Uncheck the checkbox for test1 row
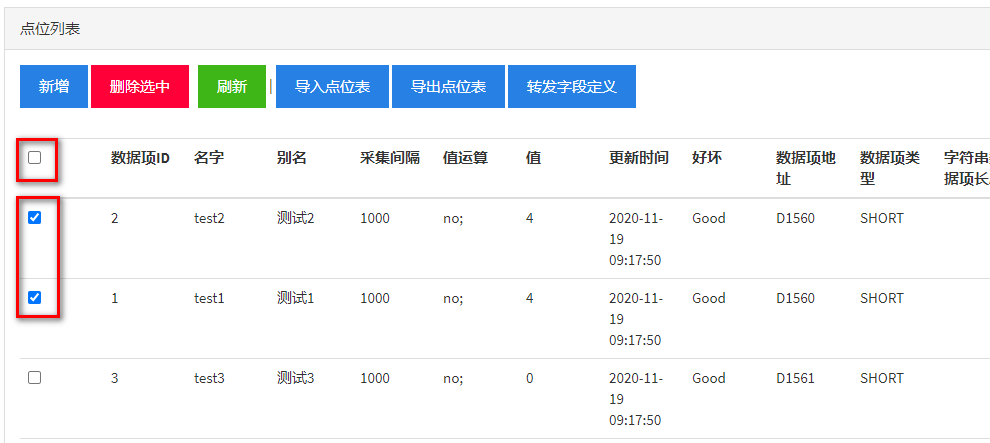The height and width of the screenshot is (443, 990). (35, 298)
